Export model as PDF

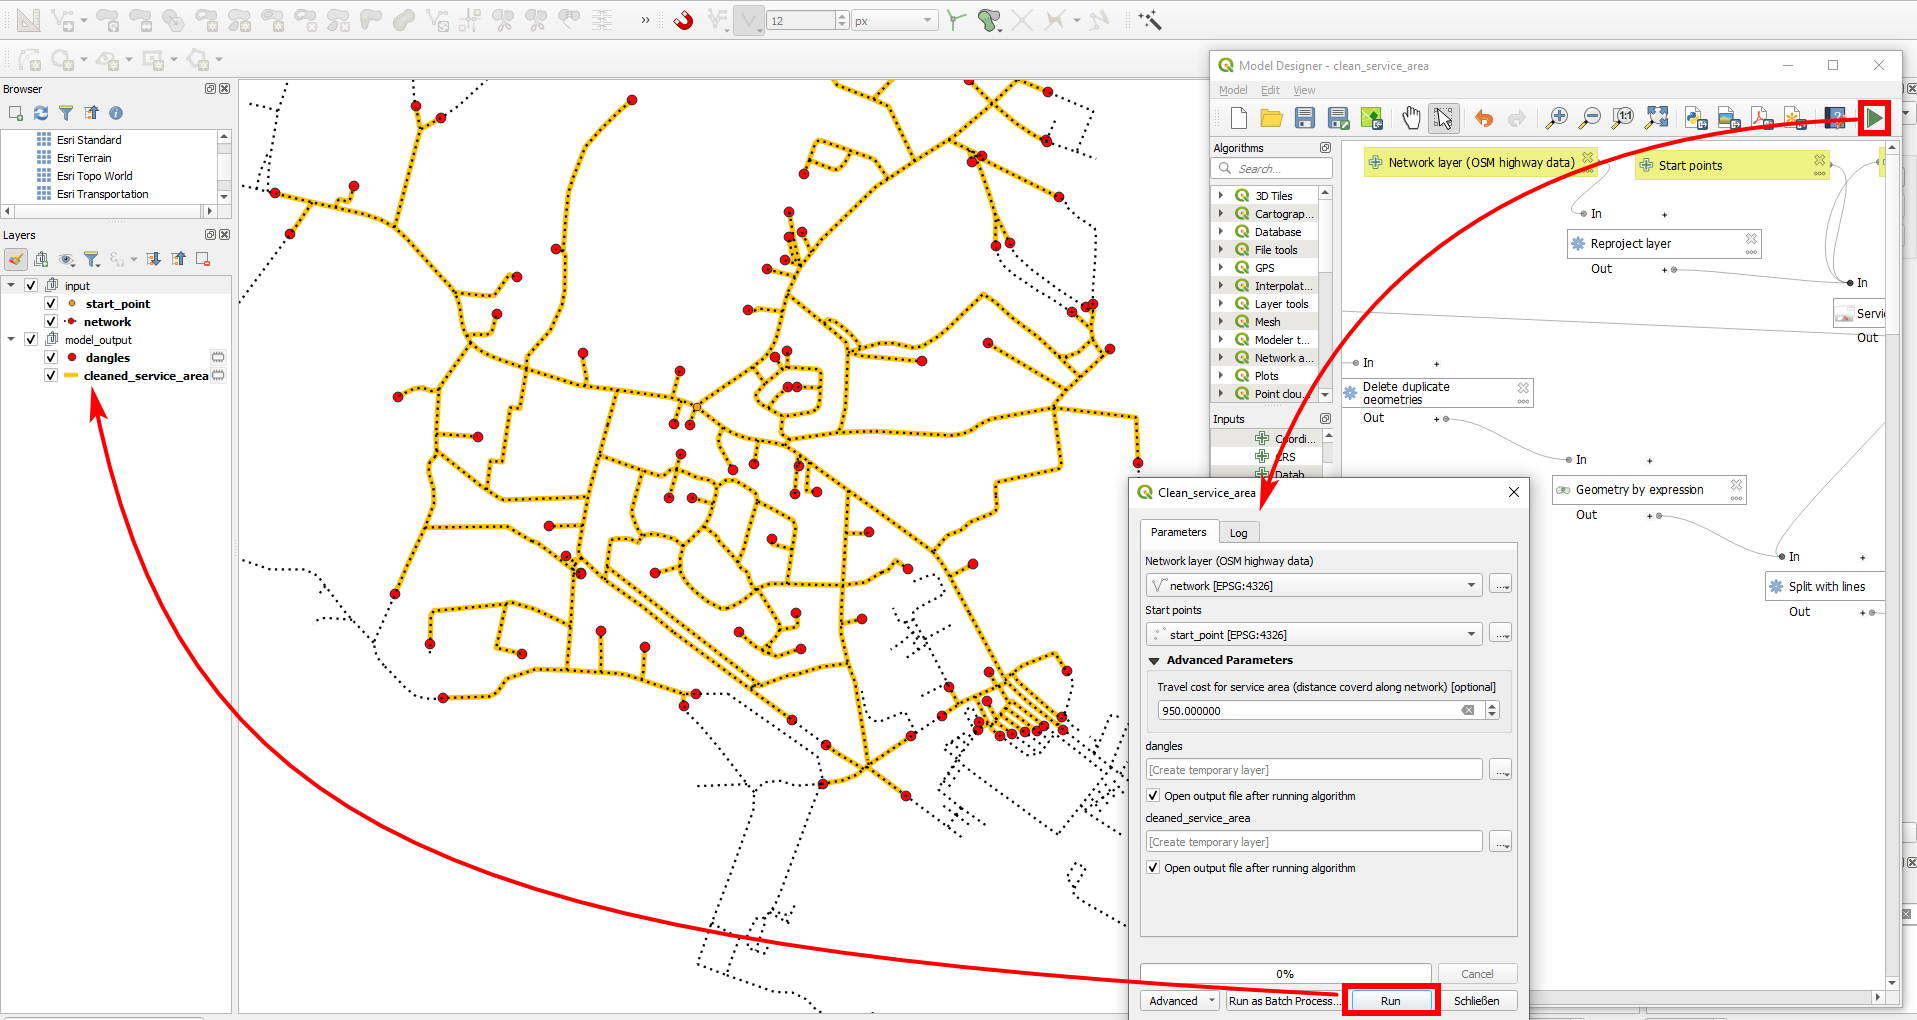coord(1762,118)
